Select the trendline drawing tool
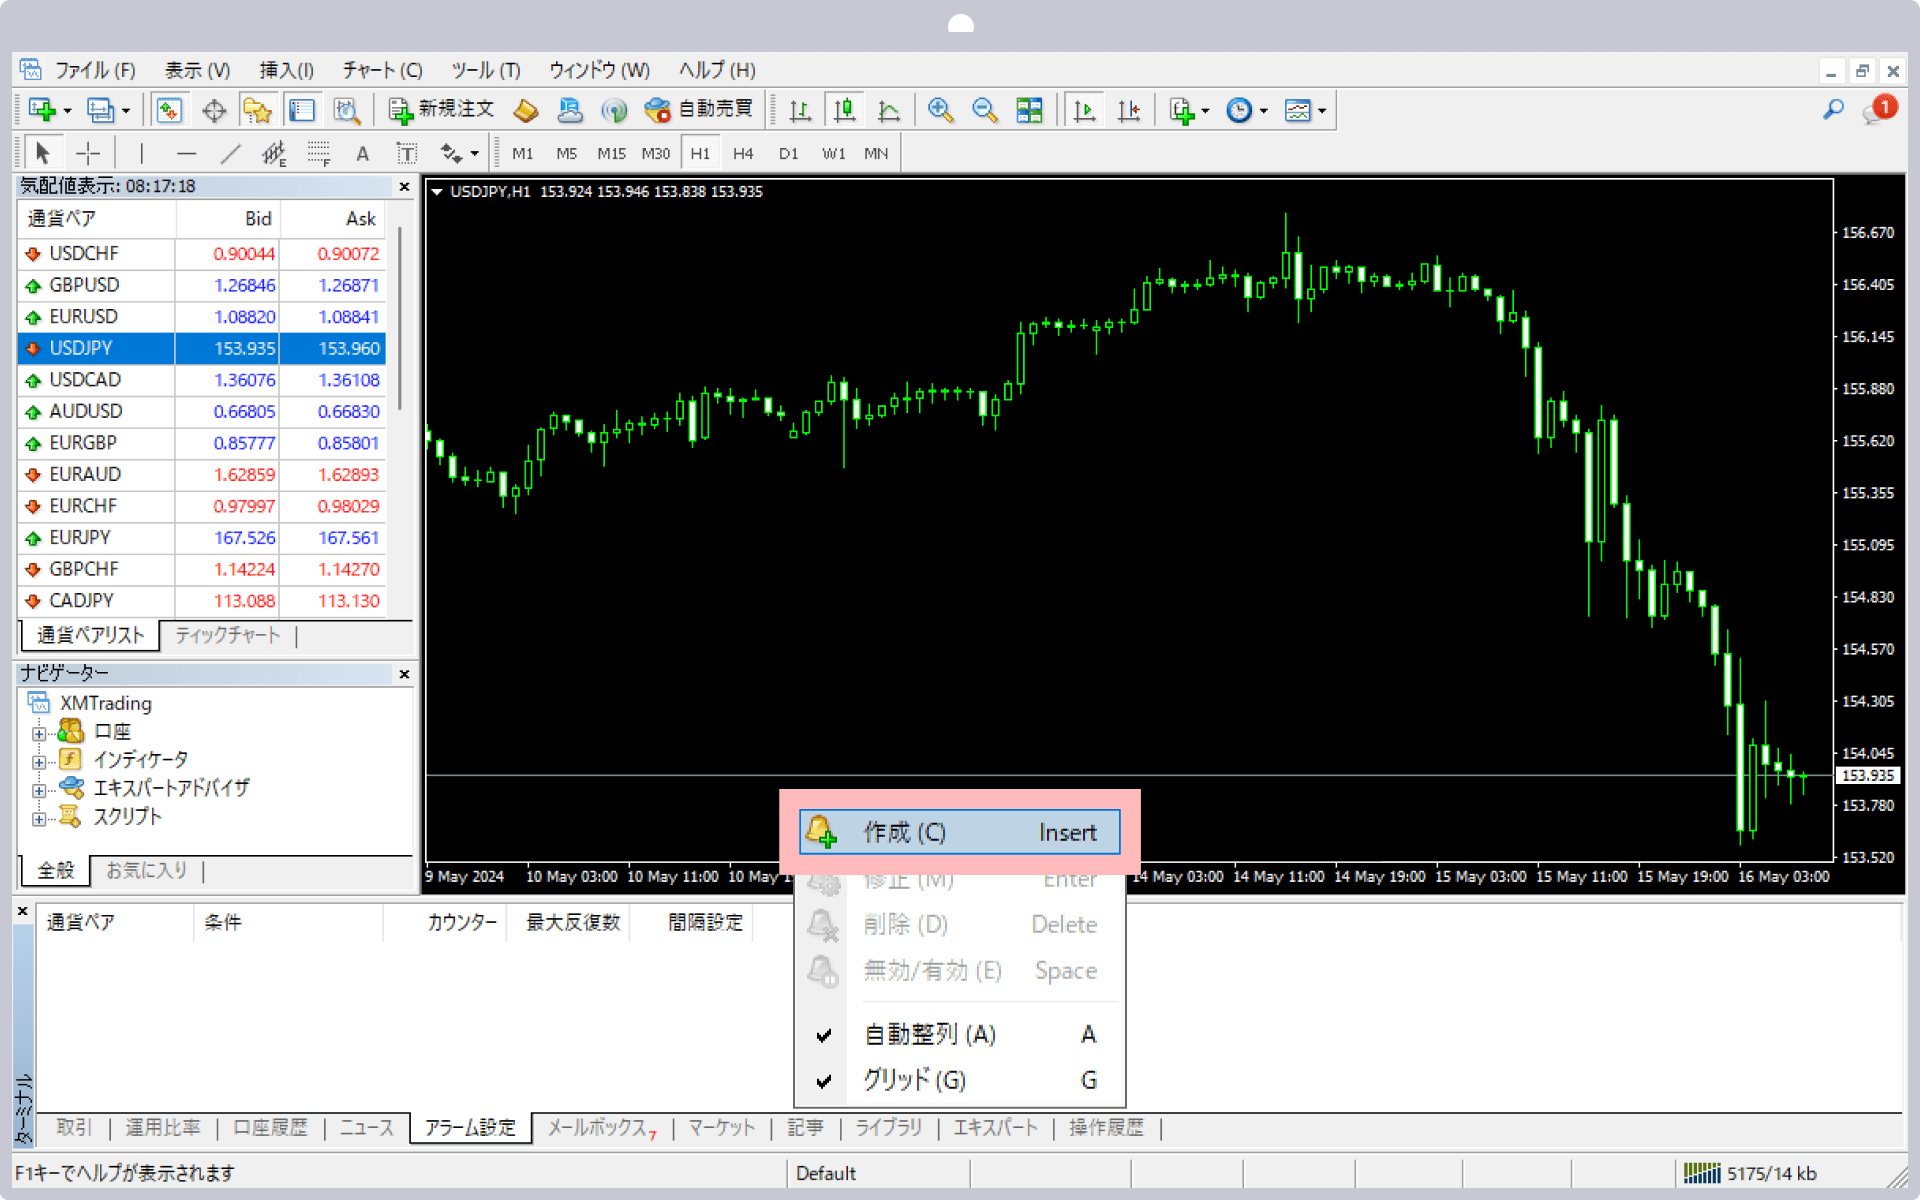This screenshot has height=1200, width=1920. click(x=230, y=153)
